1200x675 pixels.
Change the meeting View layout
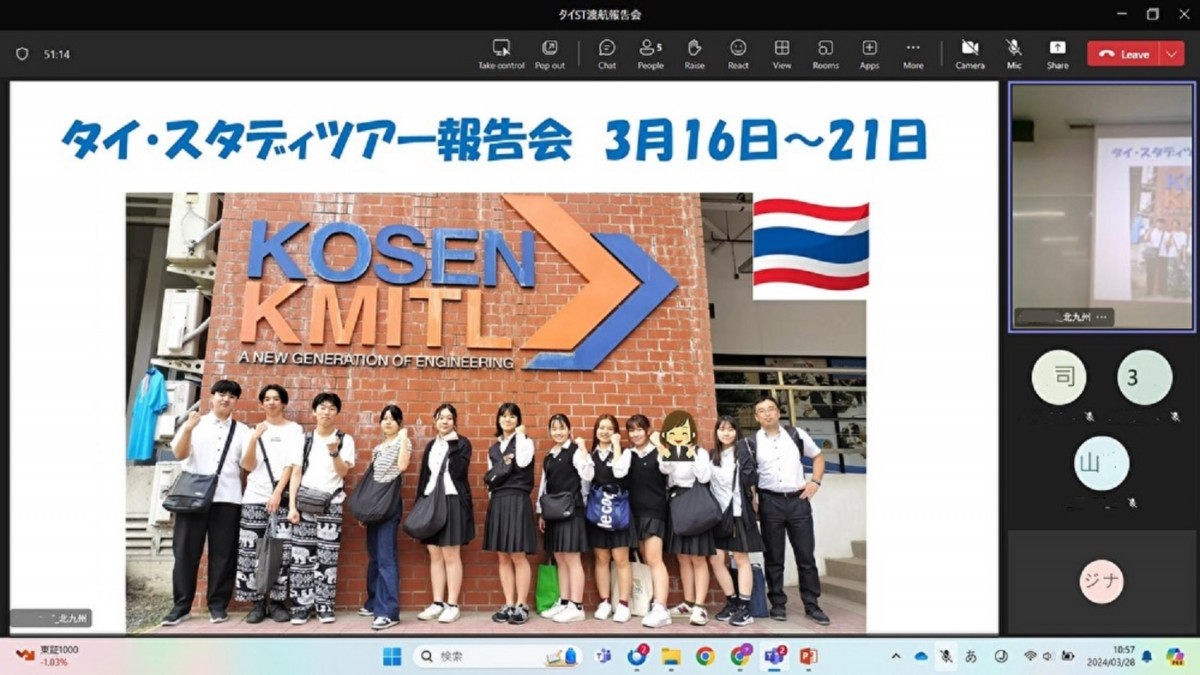pyautogui.click(x=782, y=54)
